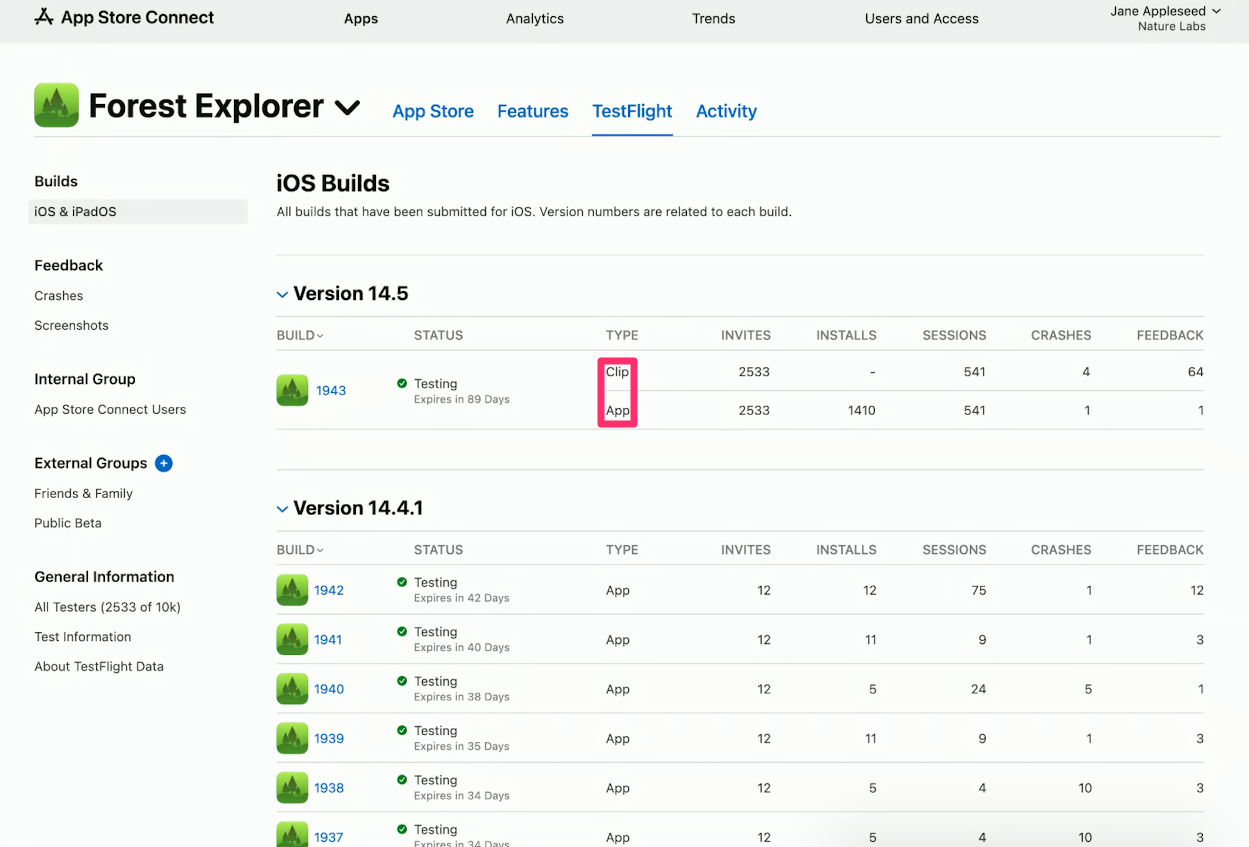
Task: Click green status checkmark for build 1938
Action: click(x=402, y=780)
